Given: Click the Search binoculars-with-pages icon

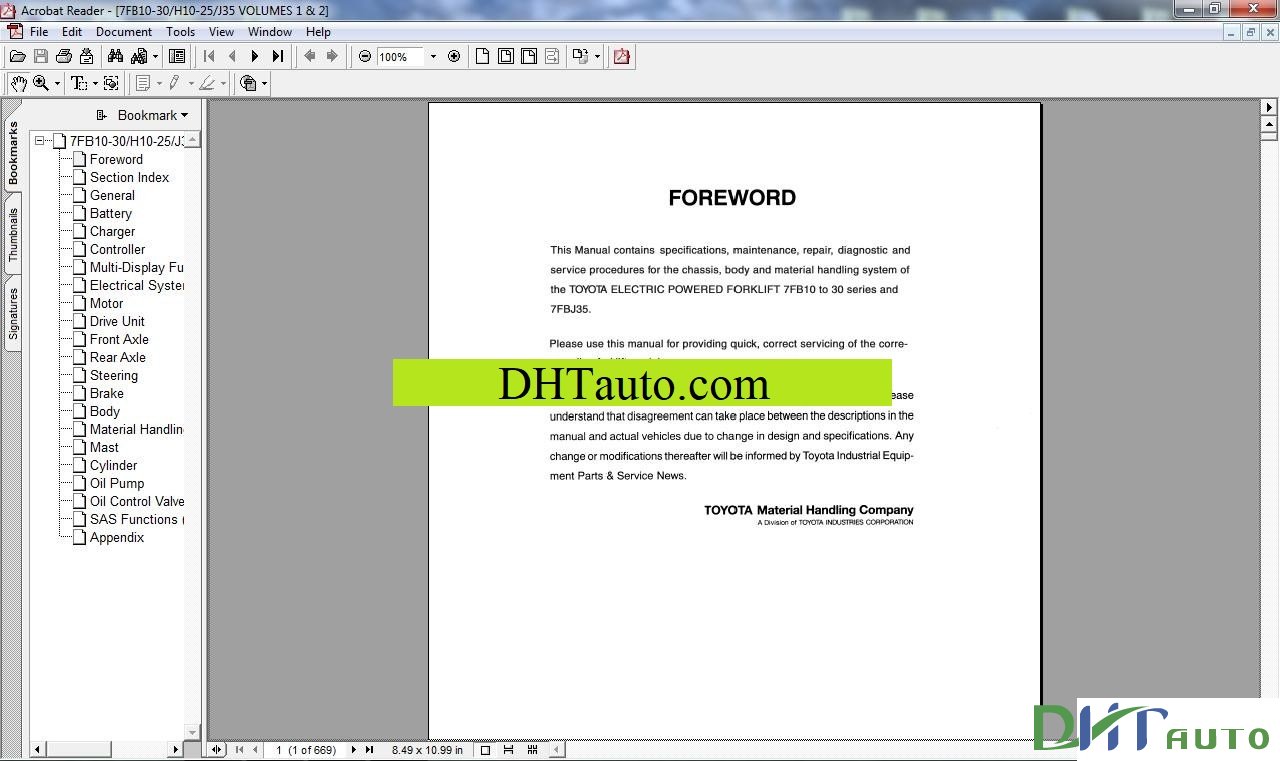Looking at the screenshot, I should (138, 56).
